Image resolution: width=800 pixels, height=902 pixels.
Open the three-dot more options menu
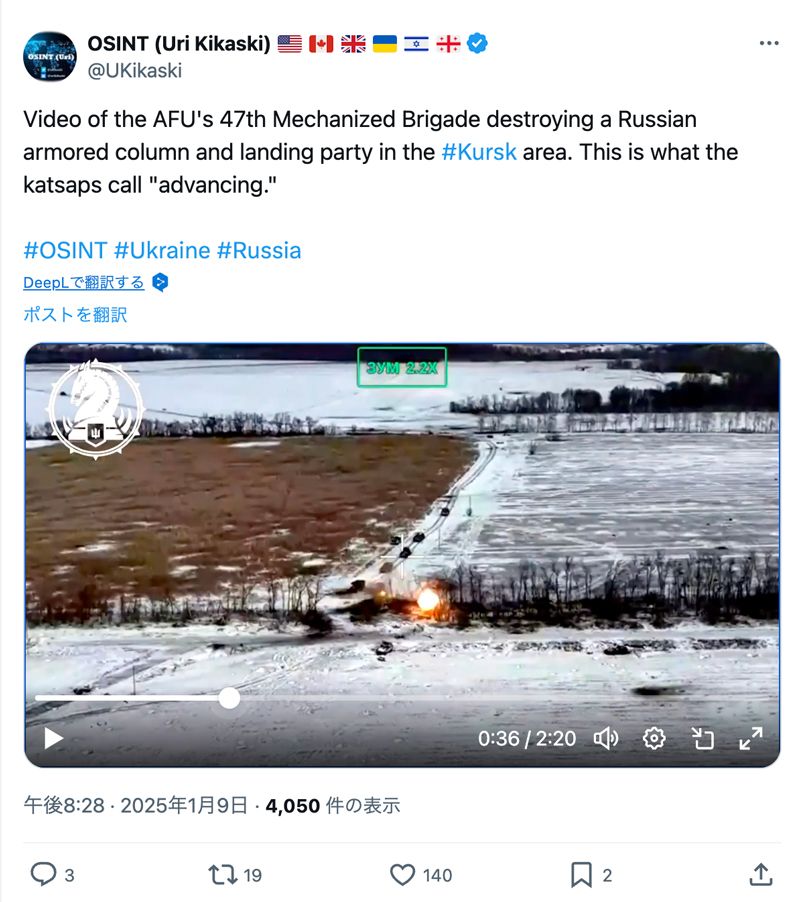(768, 43)
